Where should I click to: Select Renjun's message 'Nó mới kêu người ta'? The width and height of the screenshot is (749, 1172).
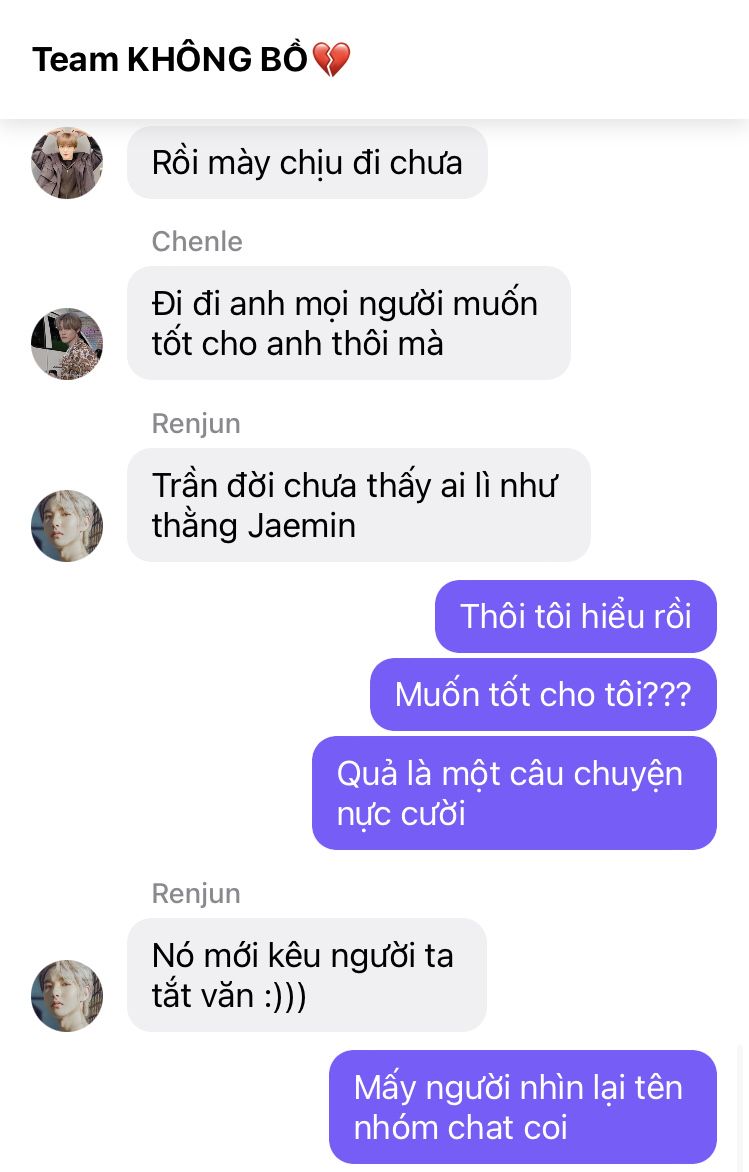[307, 975]
